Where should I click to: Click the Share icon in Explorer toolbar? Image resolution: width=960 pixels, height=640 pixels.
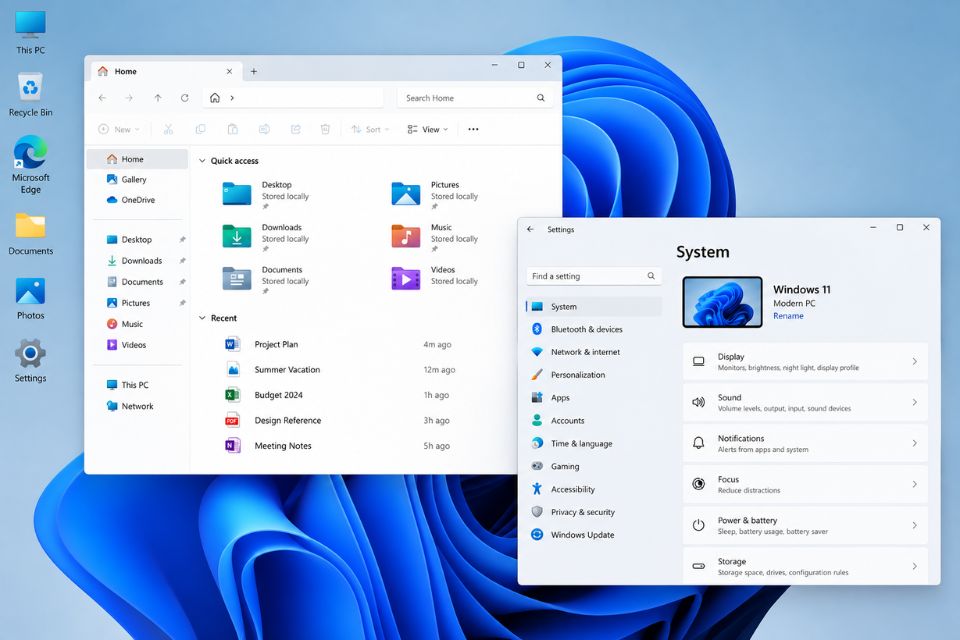click(296, 129)
